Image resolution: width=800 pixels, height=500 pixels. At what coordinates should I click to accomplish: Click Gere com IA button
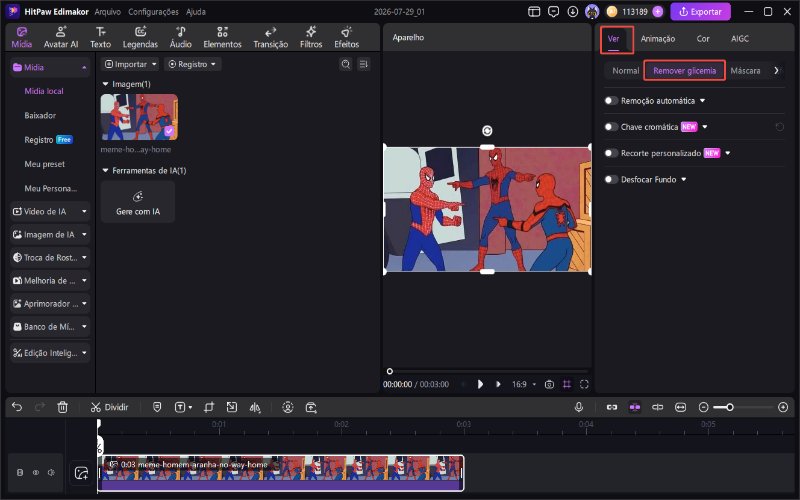(138, 202)
